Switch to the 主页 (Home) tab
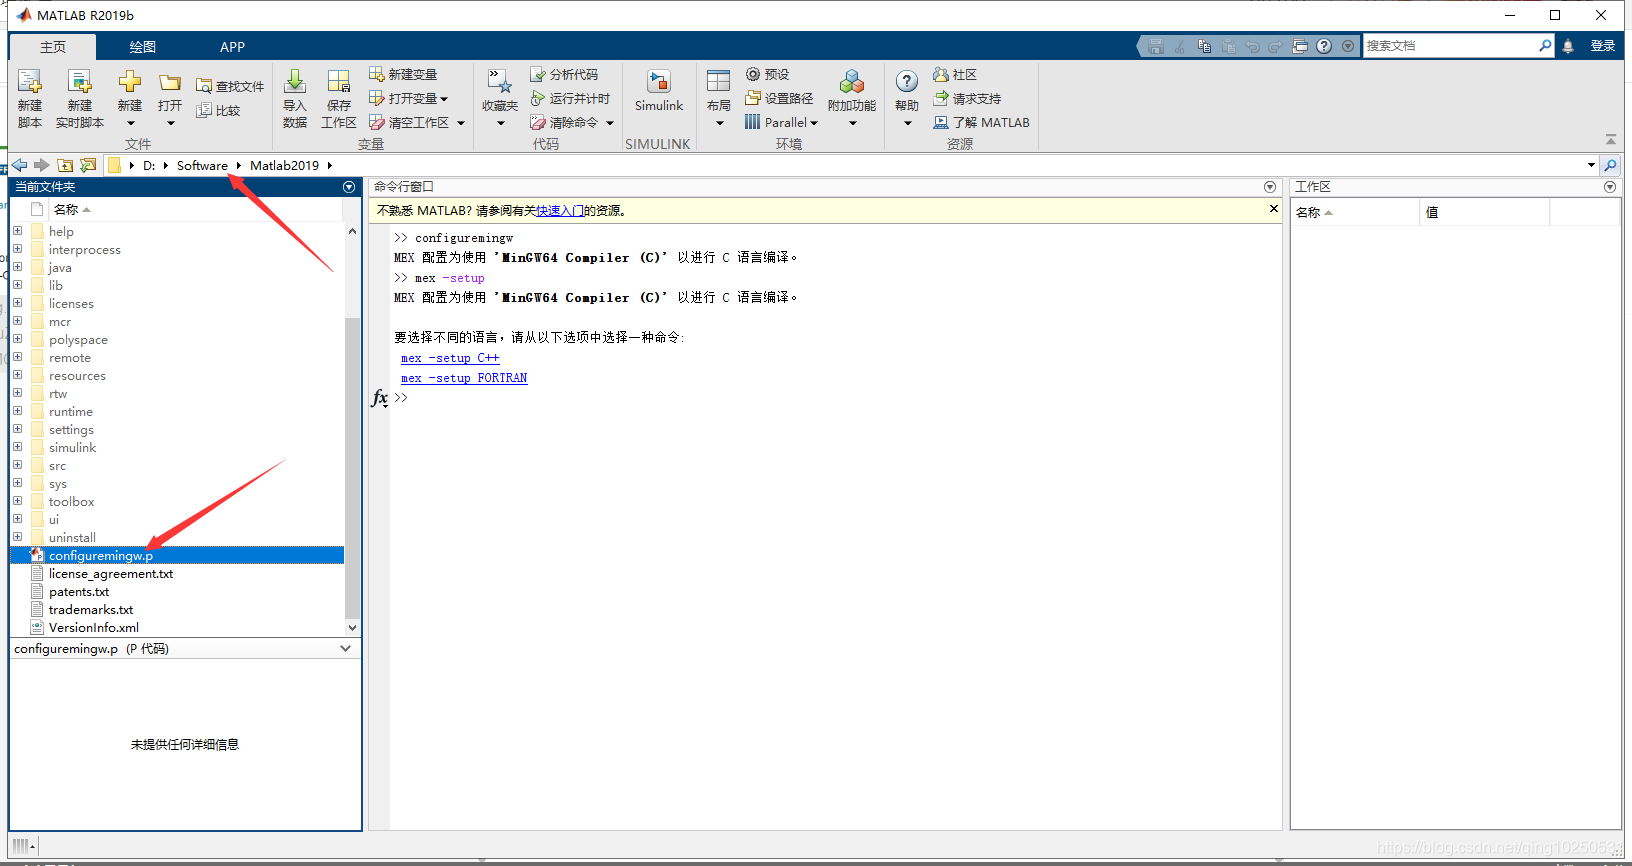The width and height of the screenshot is (1632, 866). (x=53, y=47)
